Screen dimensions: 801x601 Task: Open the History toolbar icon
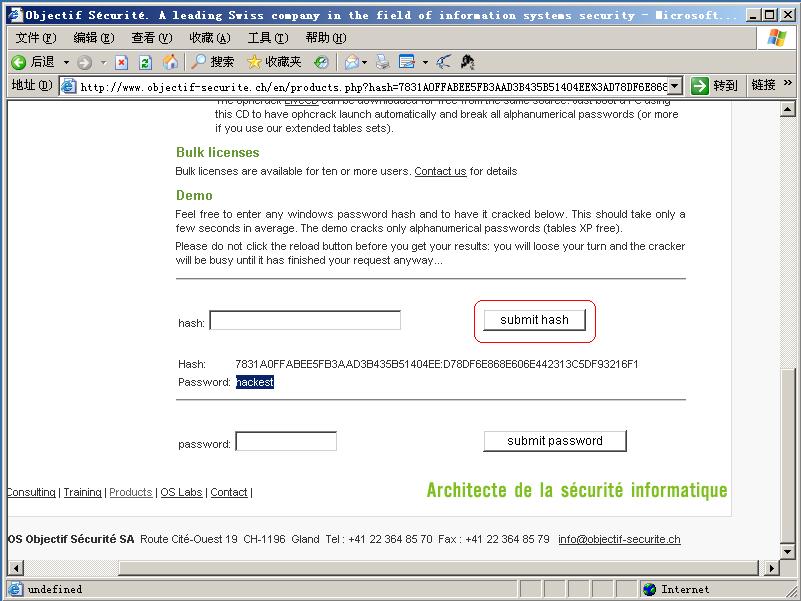pyautogui.click(x=321, y=62)
